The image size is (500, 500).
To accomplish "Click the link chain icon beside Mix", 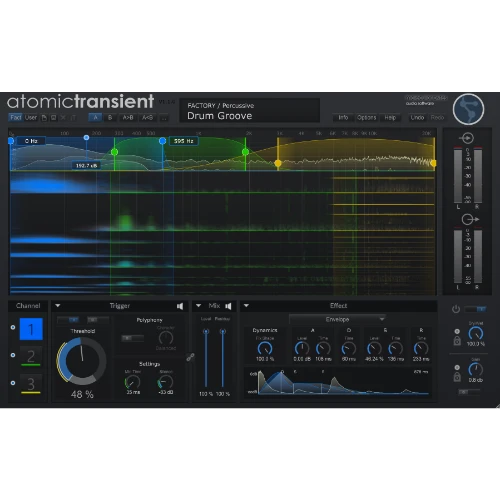I will pos(190,357).
